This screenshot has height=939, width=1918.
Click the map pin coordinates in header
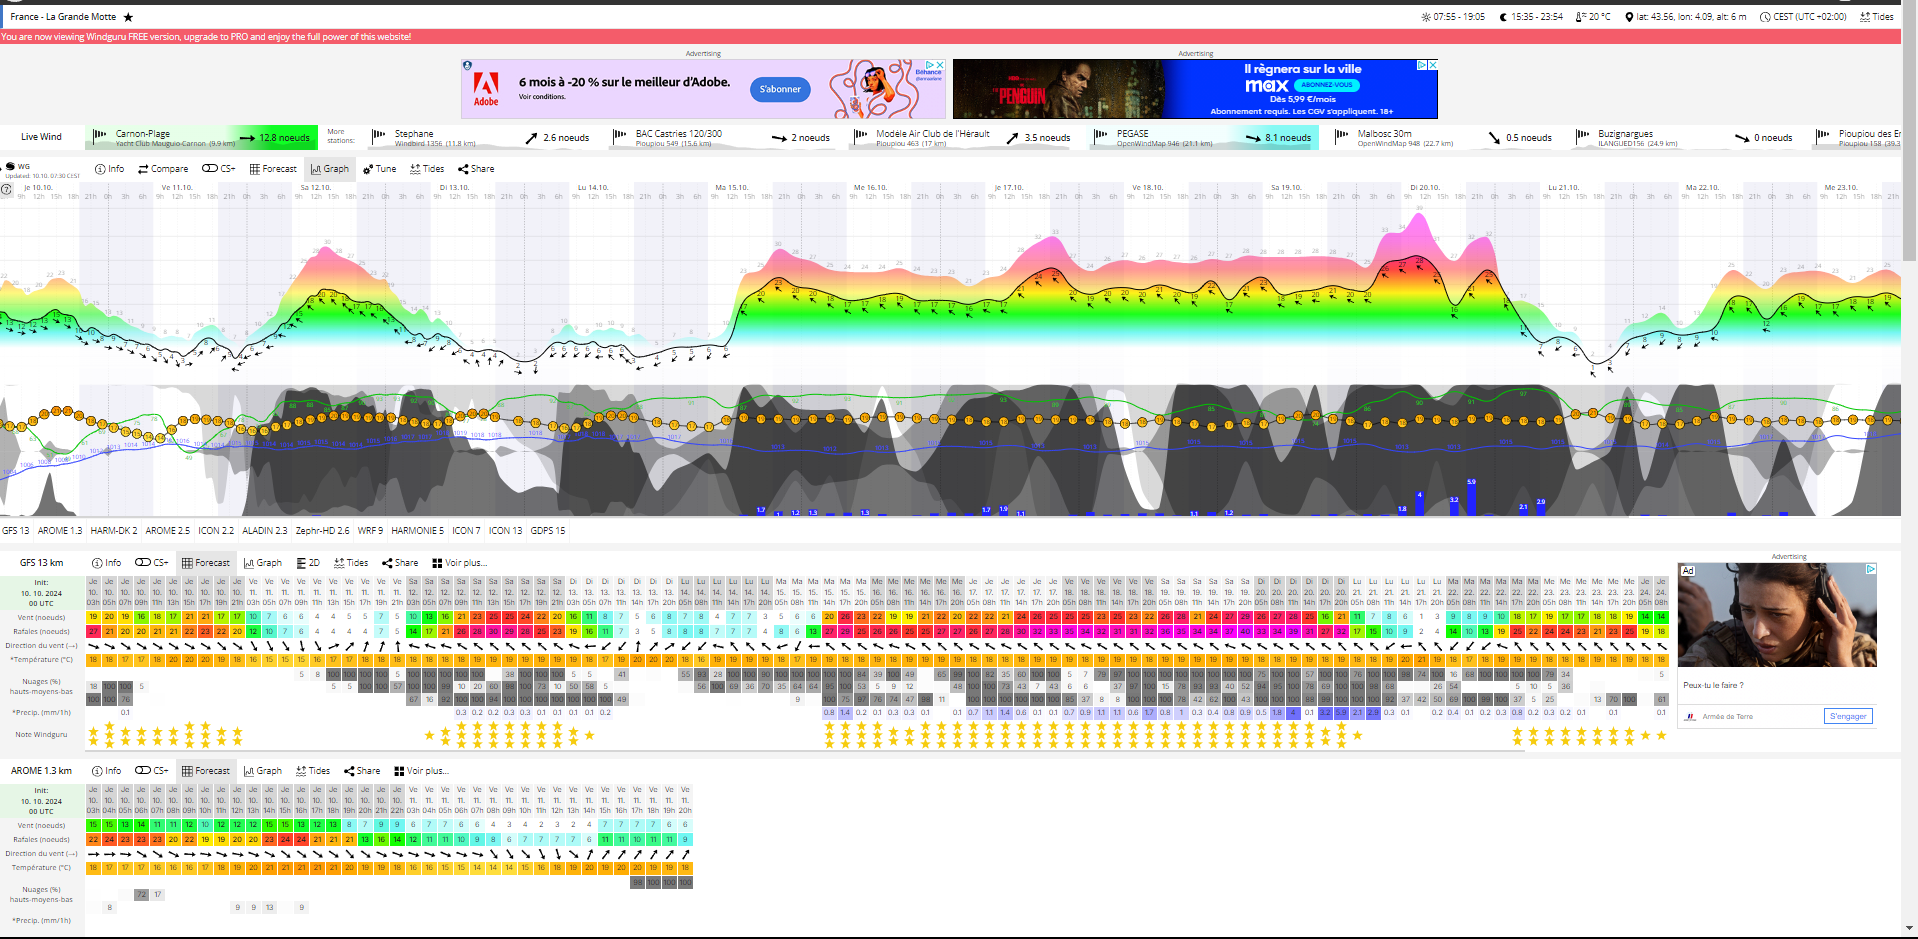1686,17
